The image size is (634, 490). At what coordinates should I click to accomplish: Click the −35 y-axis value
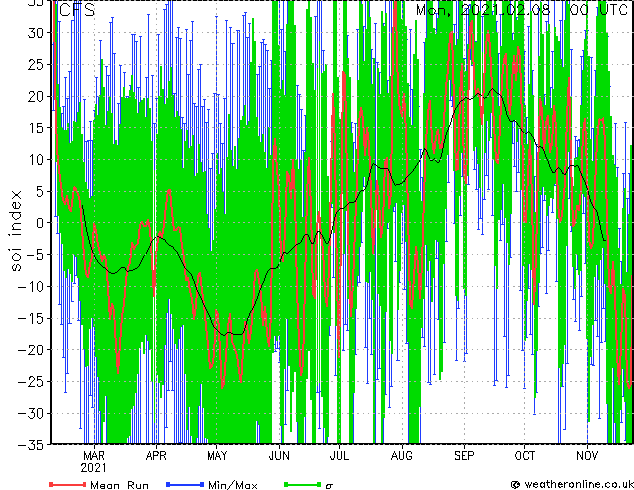click(31, 445)
